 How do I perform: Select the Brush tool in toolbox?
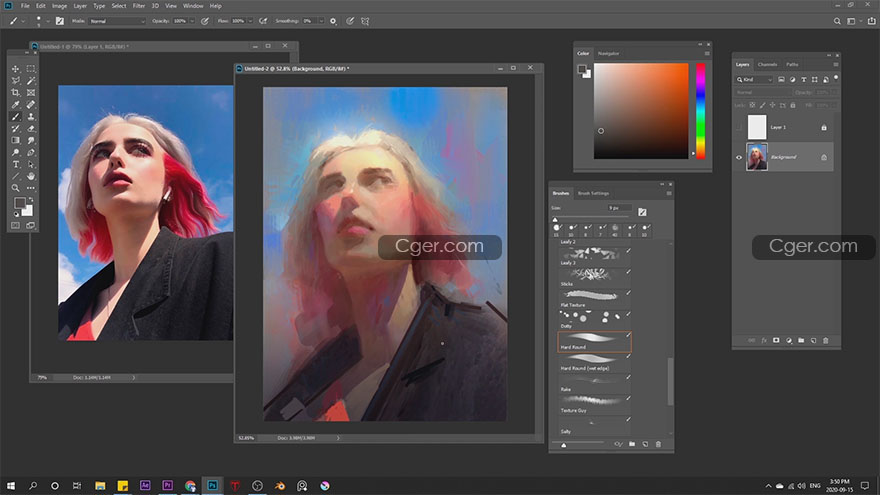pyautogui.click(x=16, y=117)
